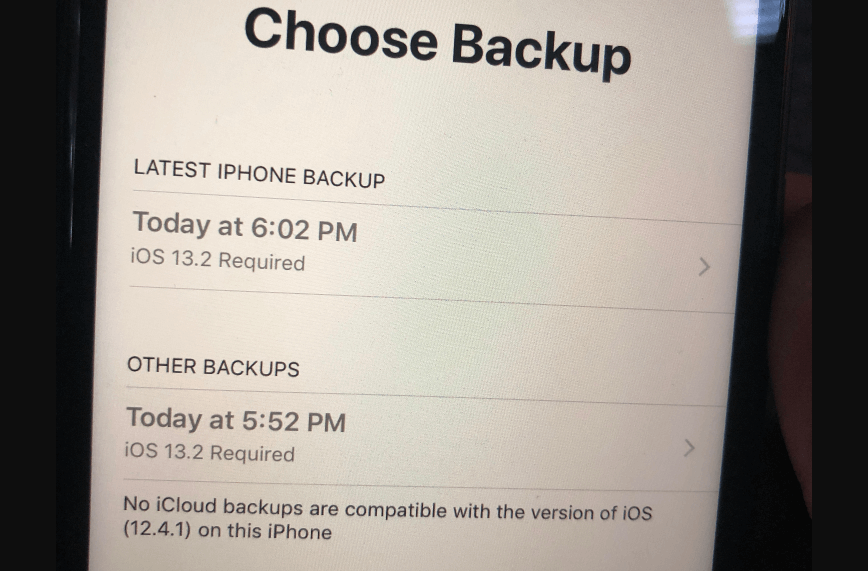Tap the No iCloud backups compatibility note
Viewport: 868px width, 571px height.
click(x=388, y=518)
